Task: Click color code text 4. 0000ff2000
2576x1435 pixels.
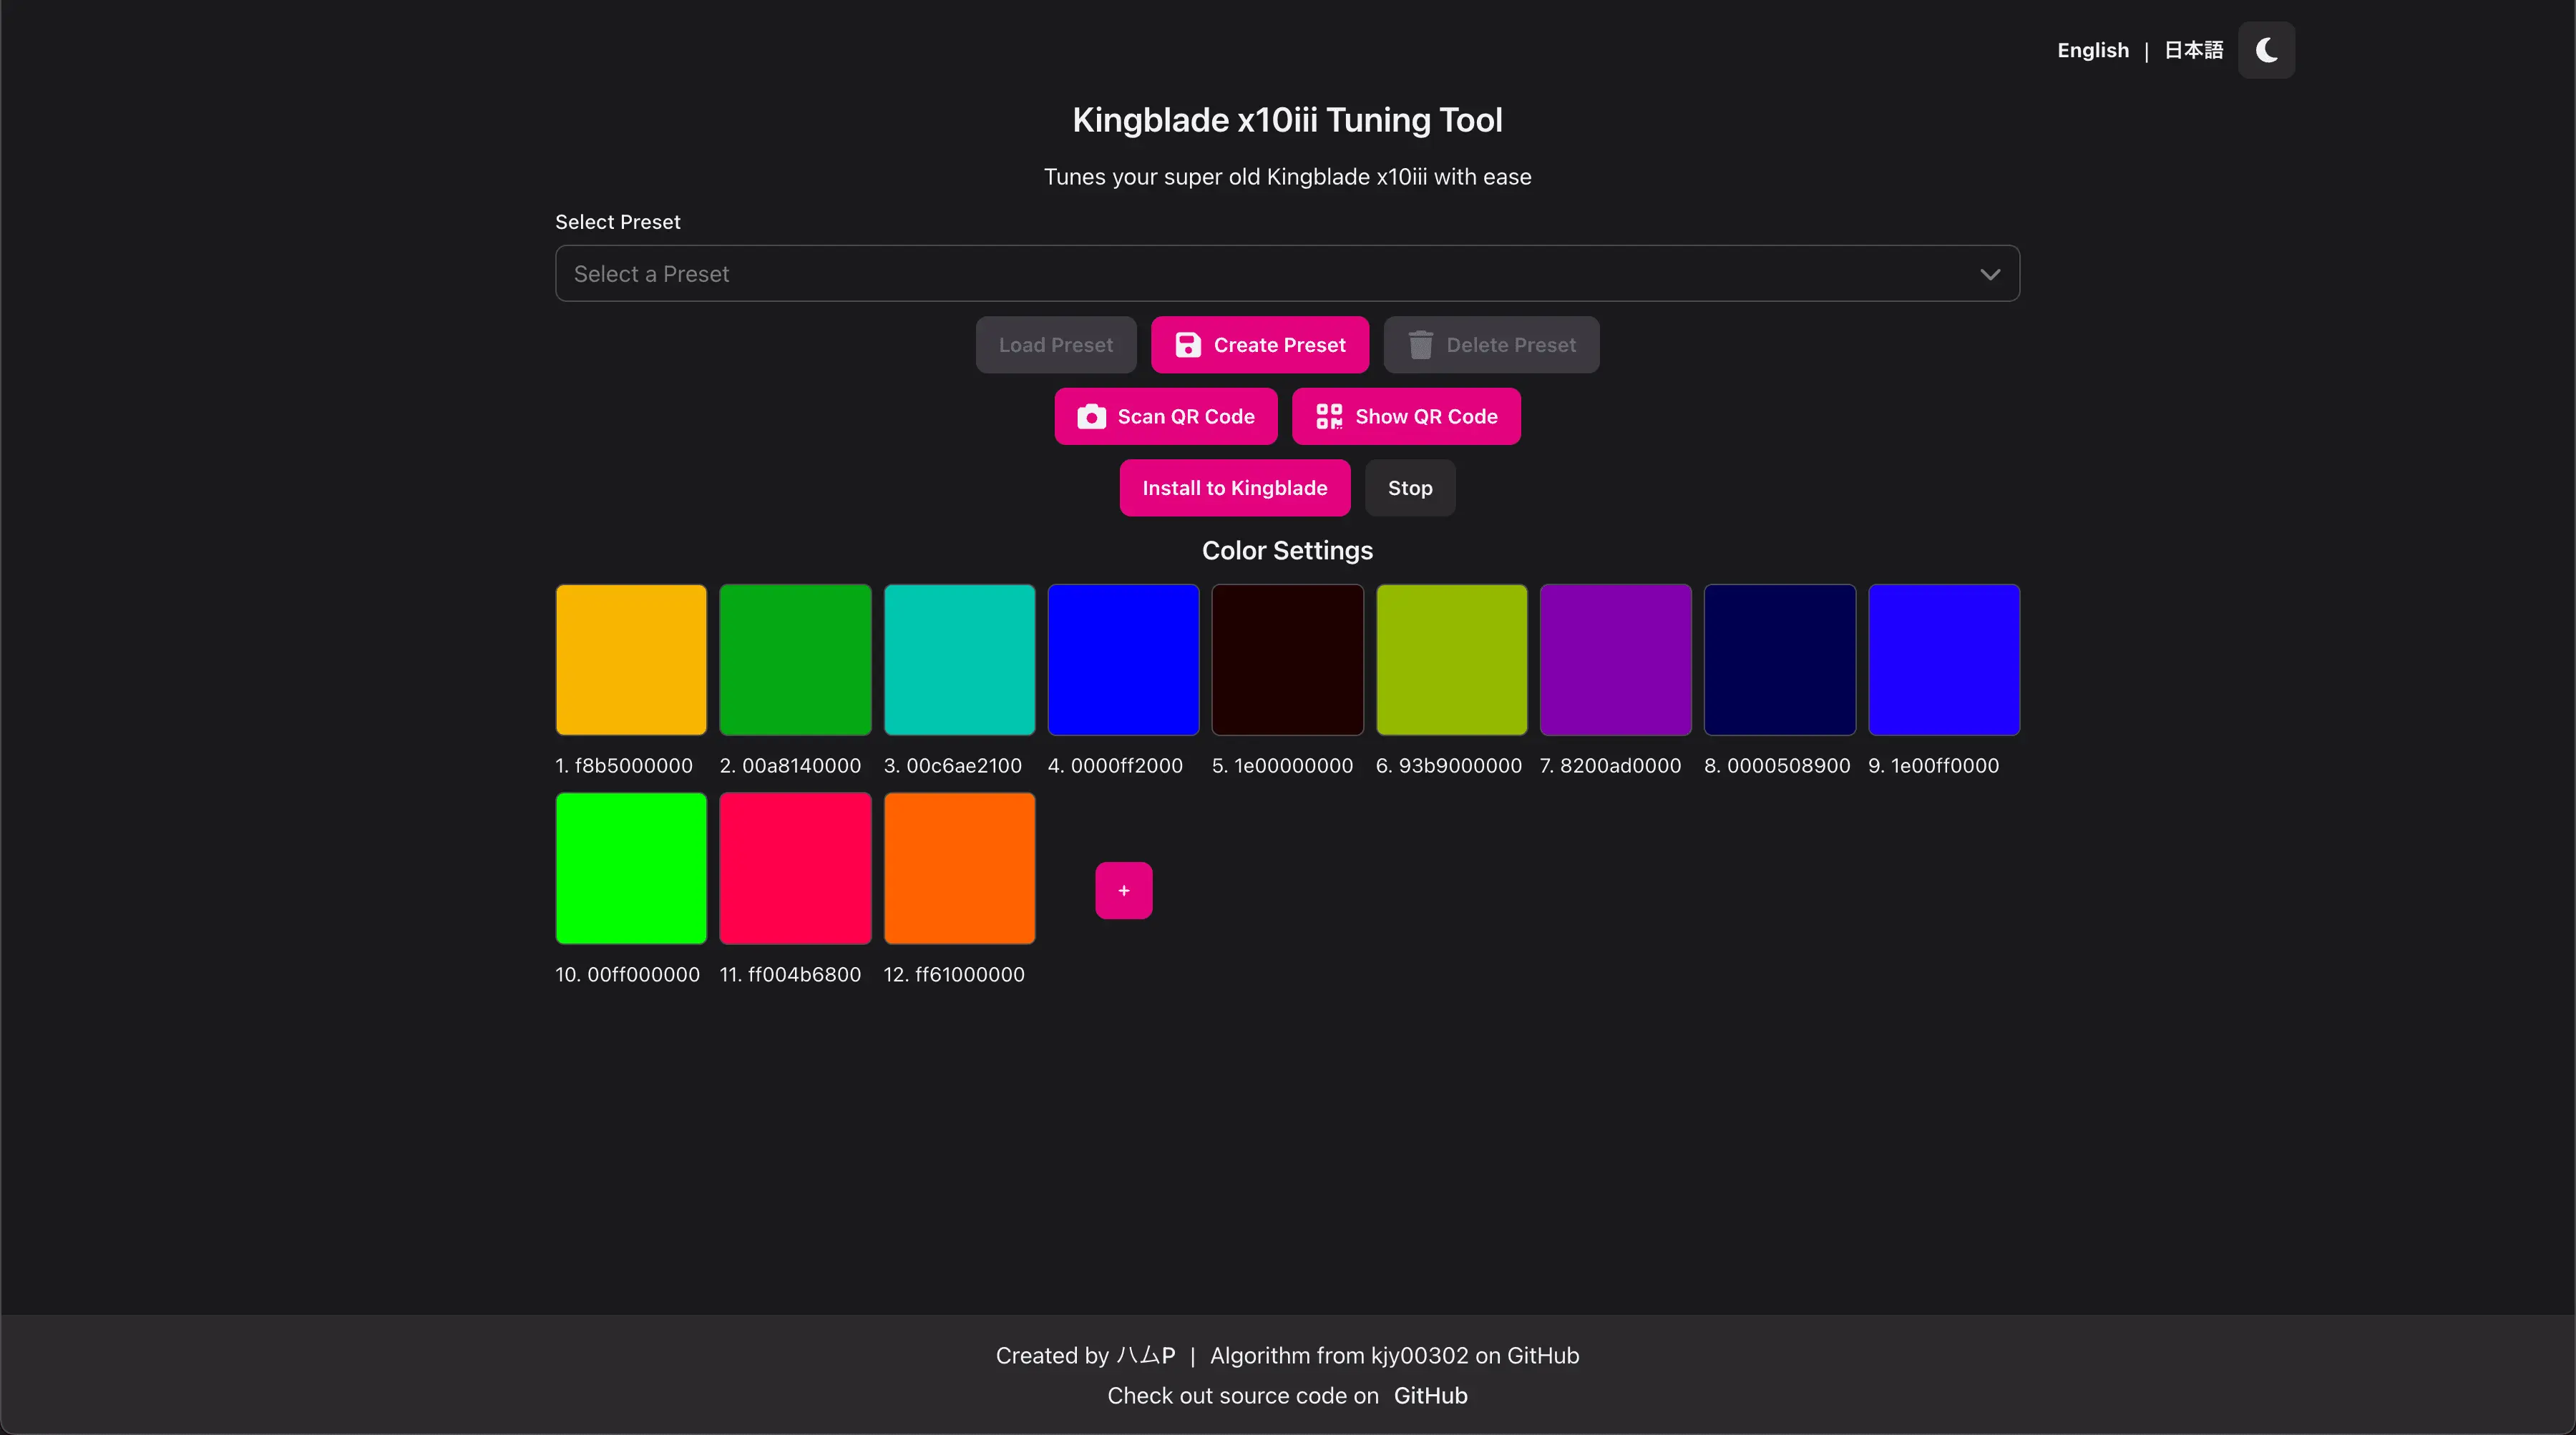Action: coord(1115,766)
